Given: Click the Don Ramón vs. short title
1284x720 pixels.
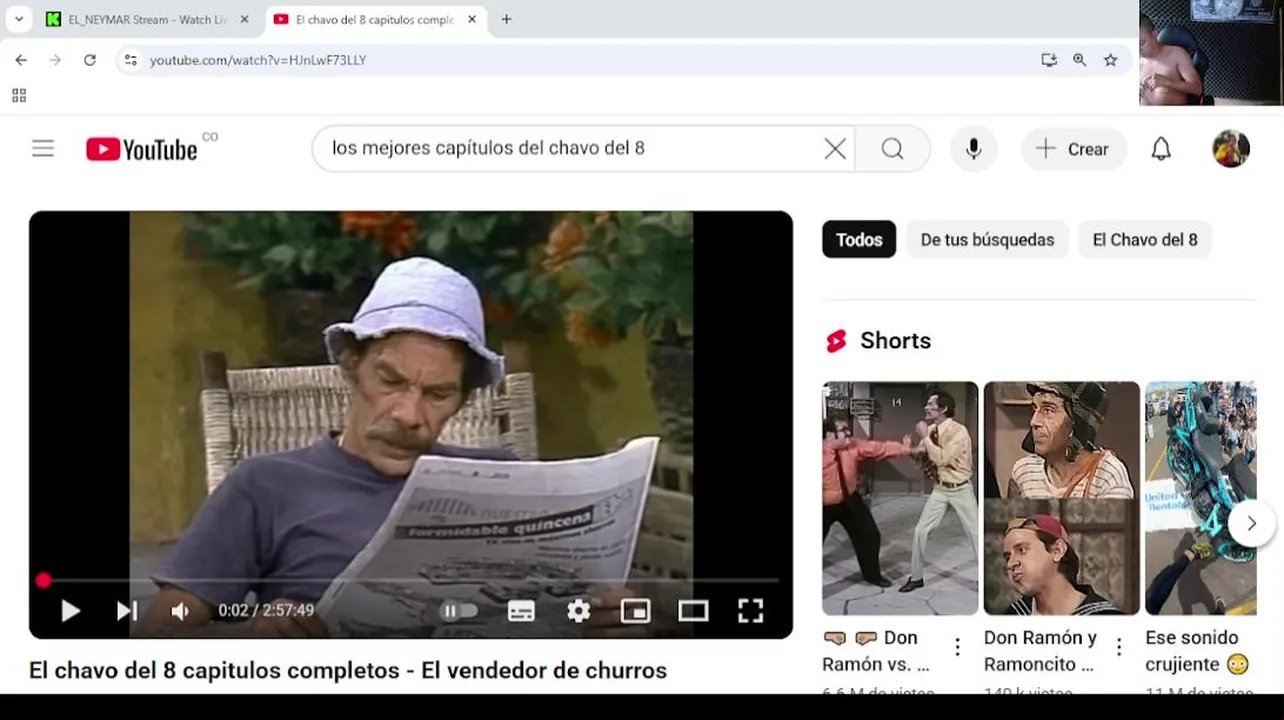Looking at the screenshot, I should [x=876, y=651].
